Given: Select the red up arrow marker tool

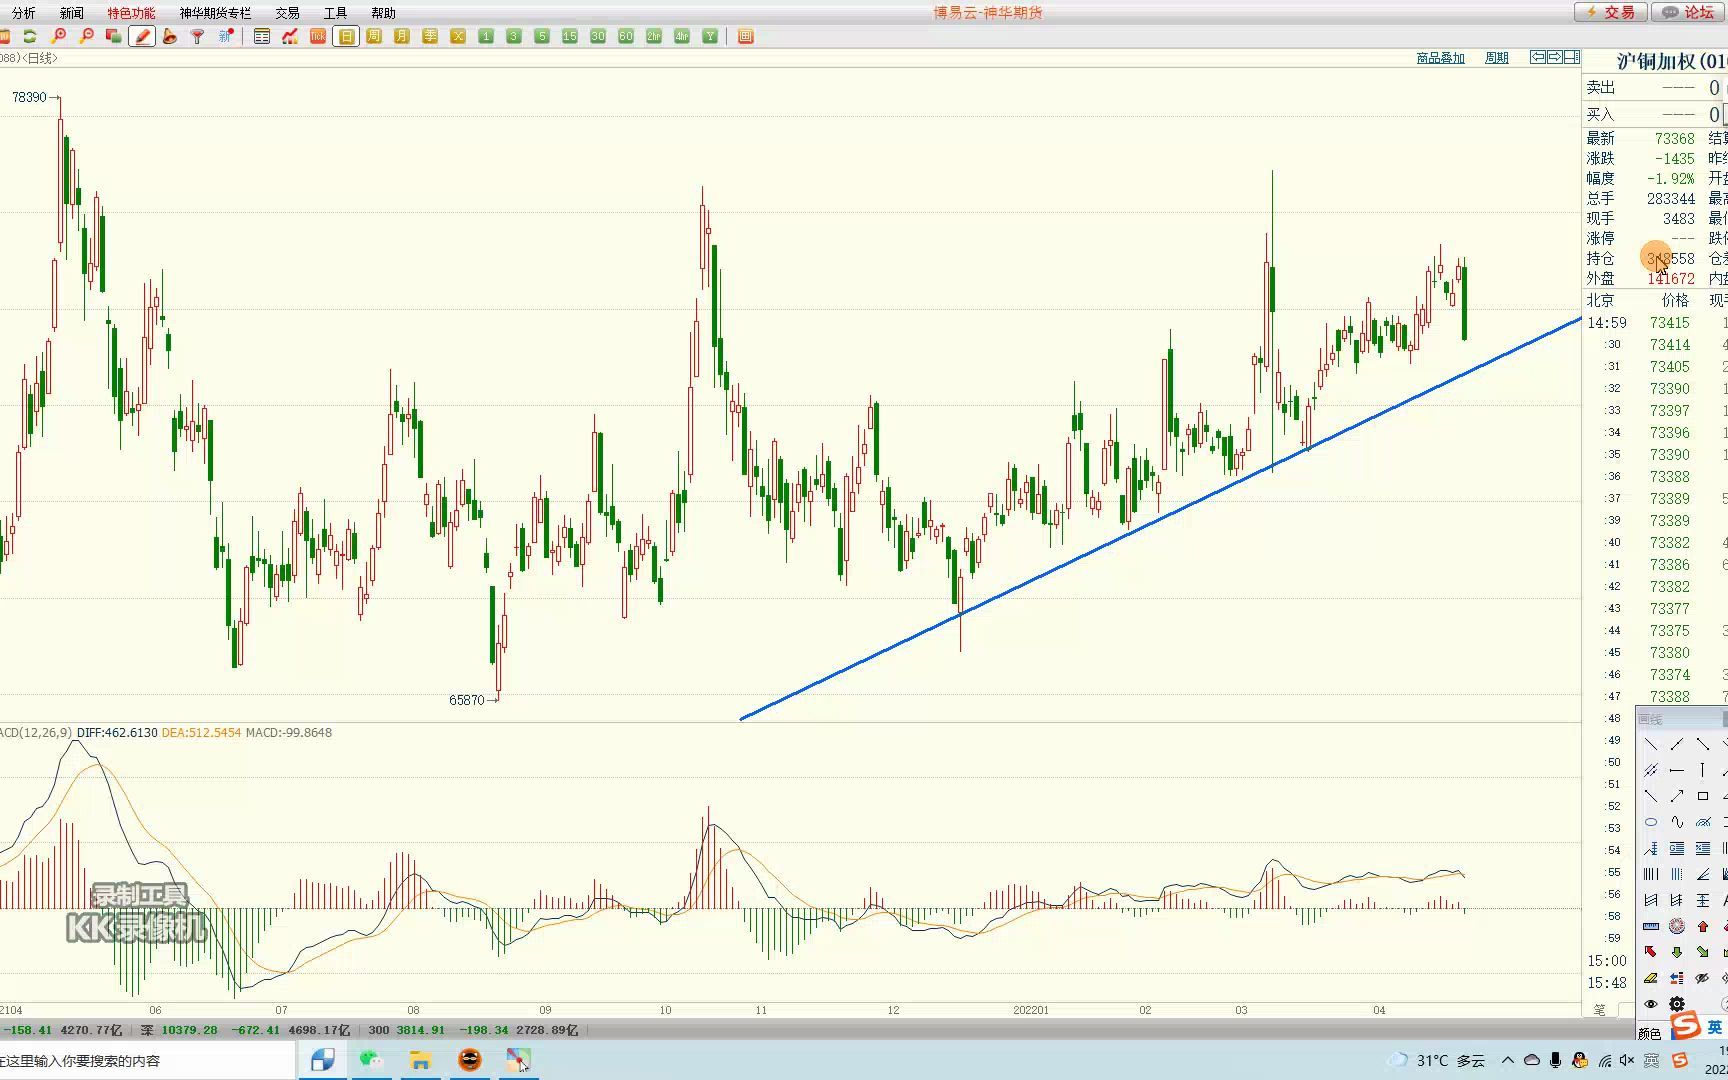Looking at the screenshot, I should coord(1703,926).
